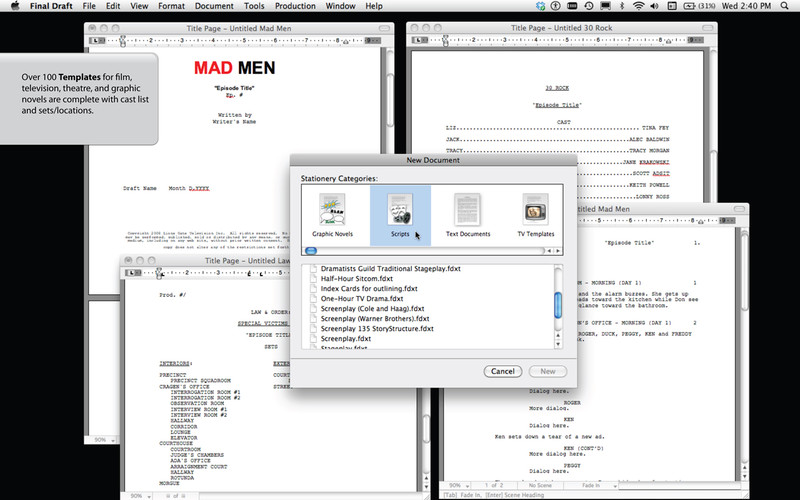Click tab stop selector in Mad Men title page ruler
The image size is (800, 500).
[97, 40]
